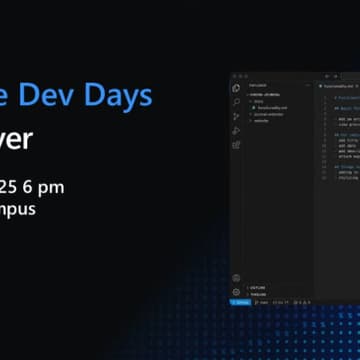
Task: Go forward with the title bar arrow
Action: (335, 76)
